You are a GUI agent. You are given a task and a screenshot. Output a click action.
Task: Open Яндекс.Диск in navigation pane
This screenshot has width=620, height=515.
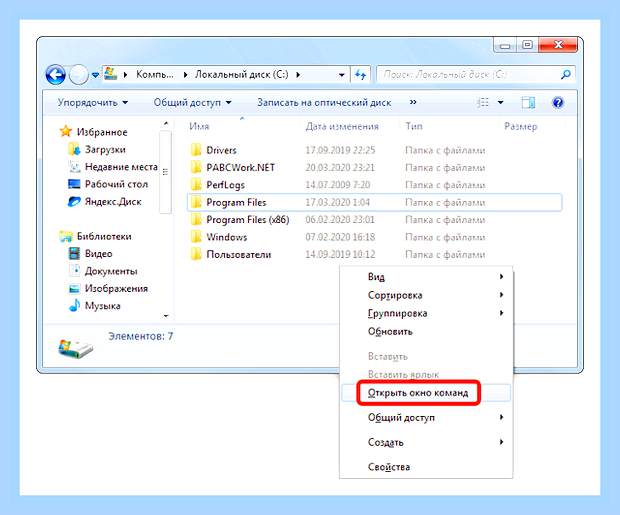[x=113, y=202]
